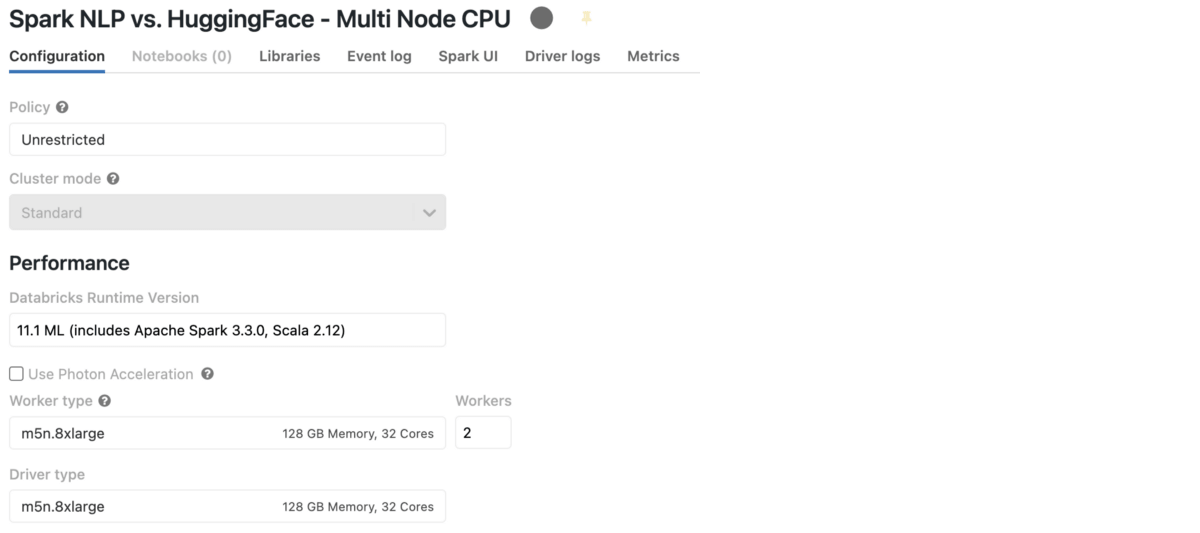Open the Driver type m5n.8xlarge selector

[x=227, y=507]
